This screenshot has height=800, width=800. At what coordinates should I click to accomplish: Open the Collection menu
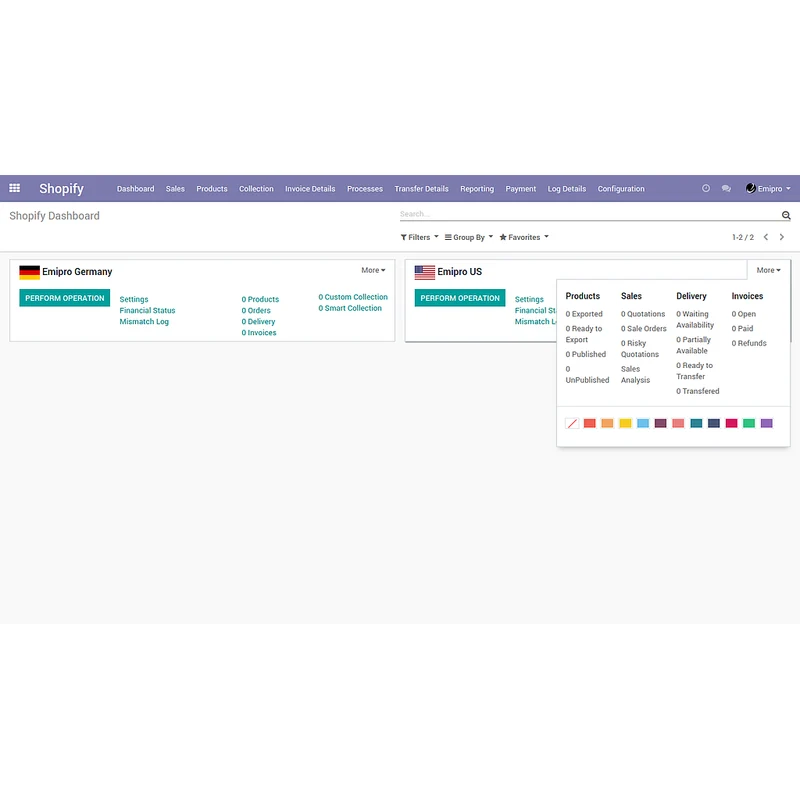pos(256,189)
